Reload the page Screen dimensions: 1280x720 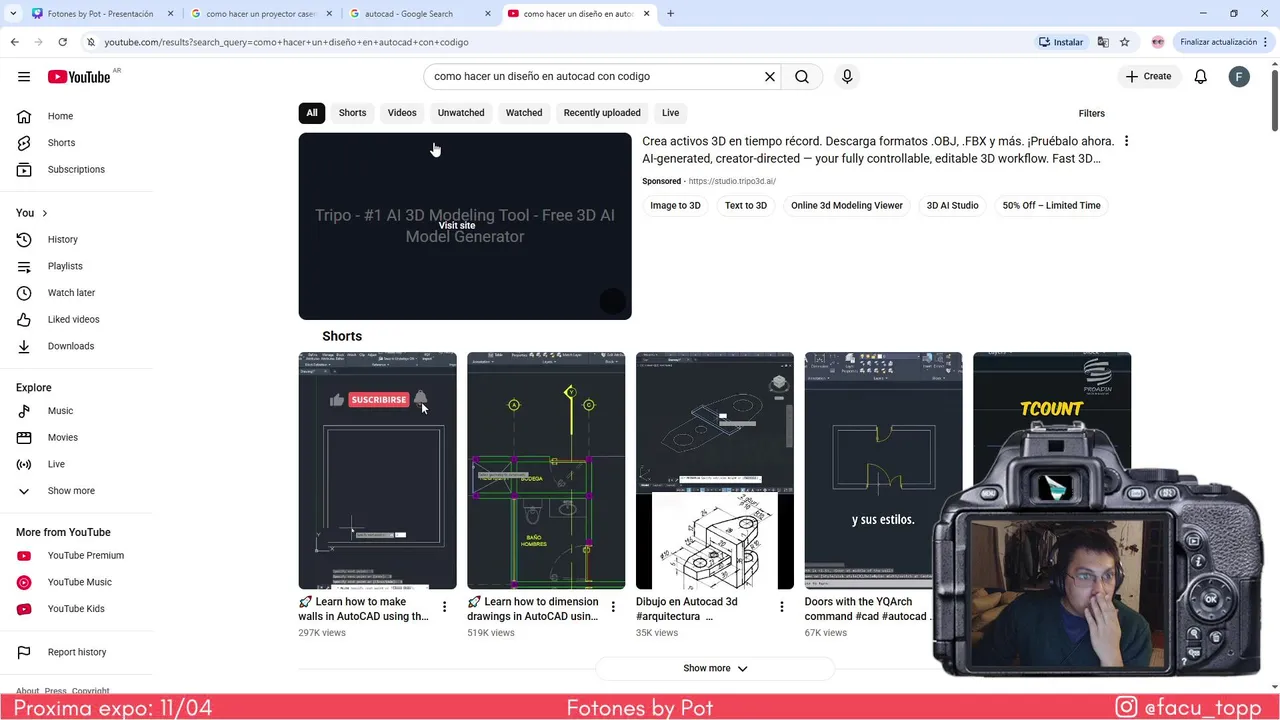coord(62,42)
